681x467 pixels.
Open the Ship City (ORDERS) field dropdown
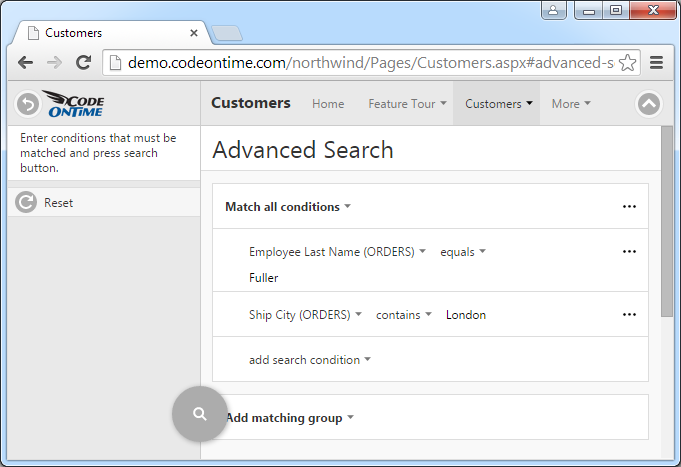click(305, 315)
